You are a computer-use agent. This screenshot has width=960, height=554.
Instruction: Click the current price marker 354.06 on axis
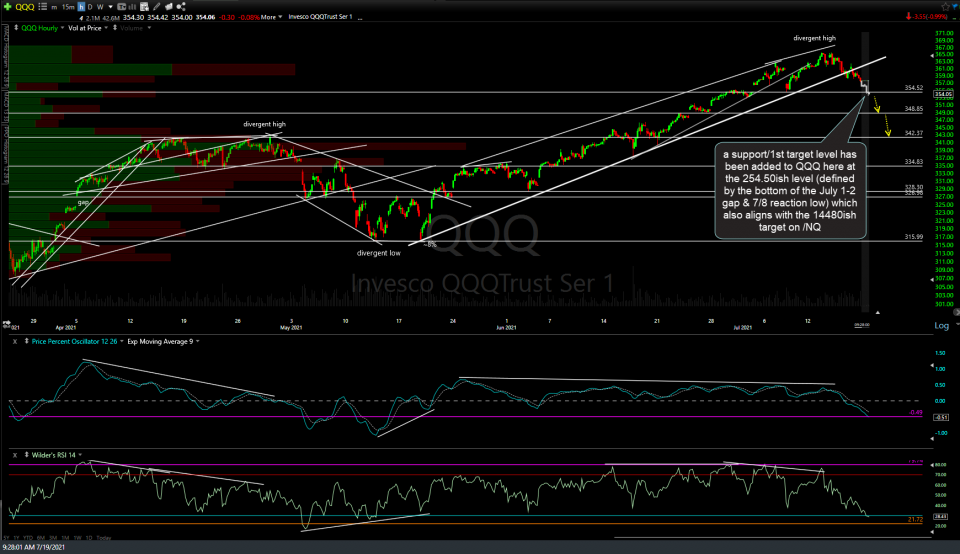[943, 94]
